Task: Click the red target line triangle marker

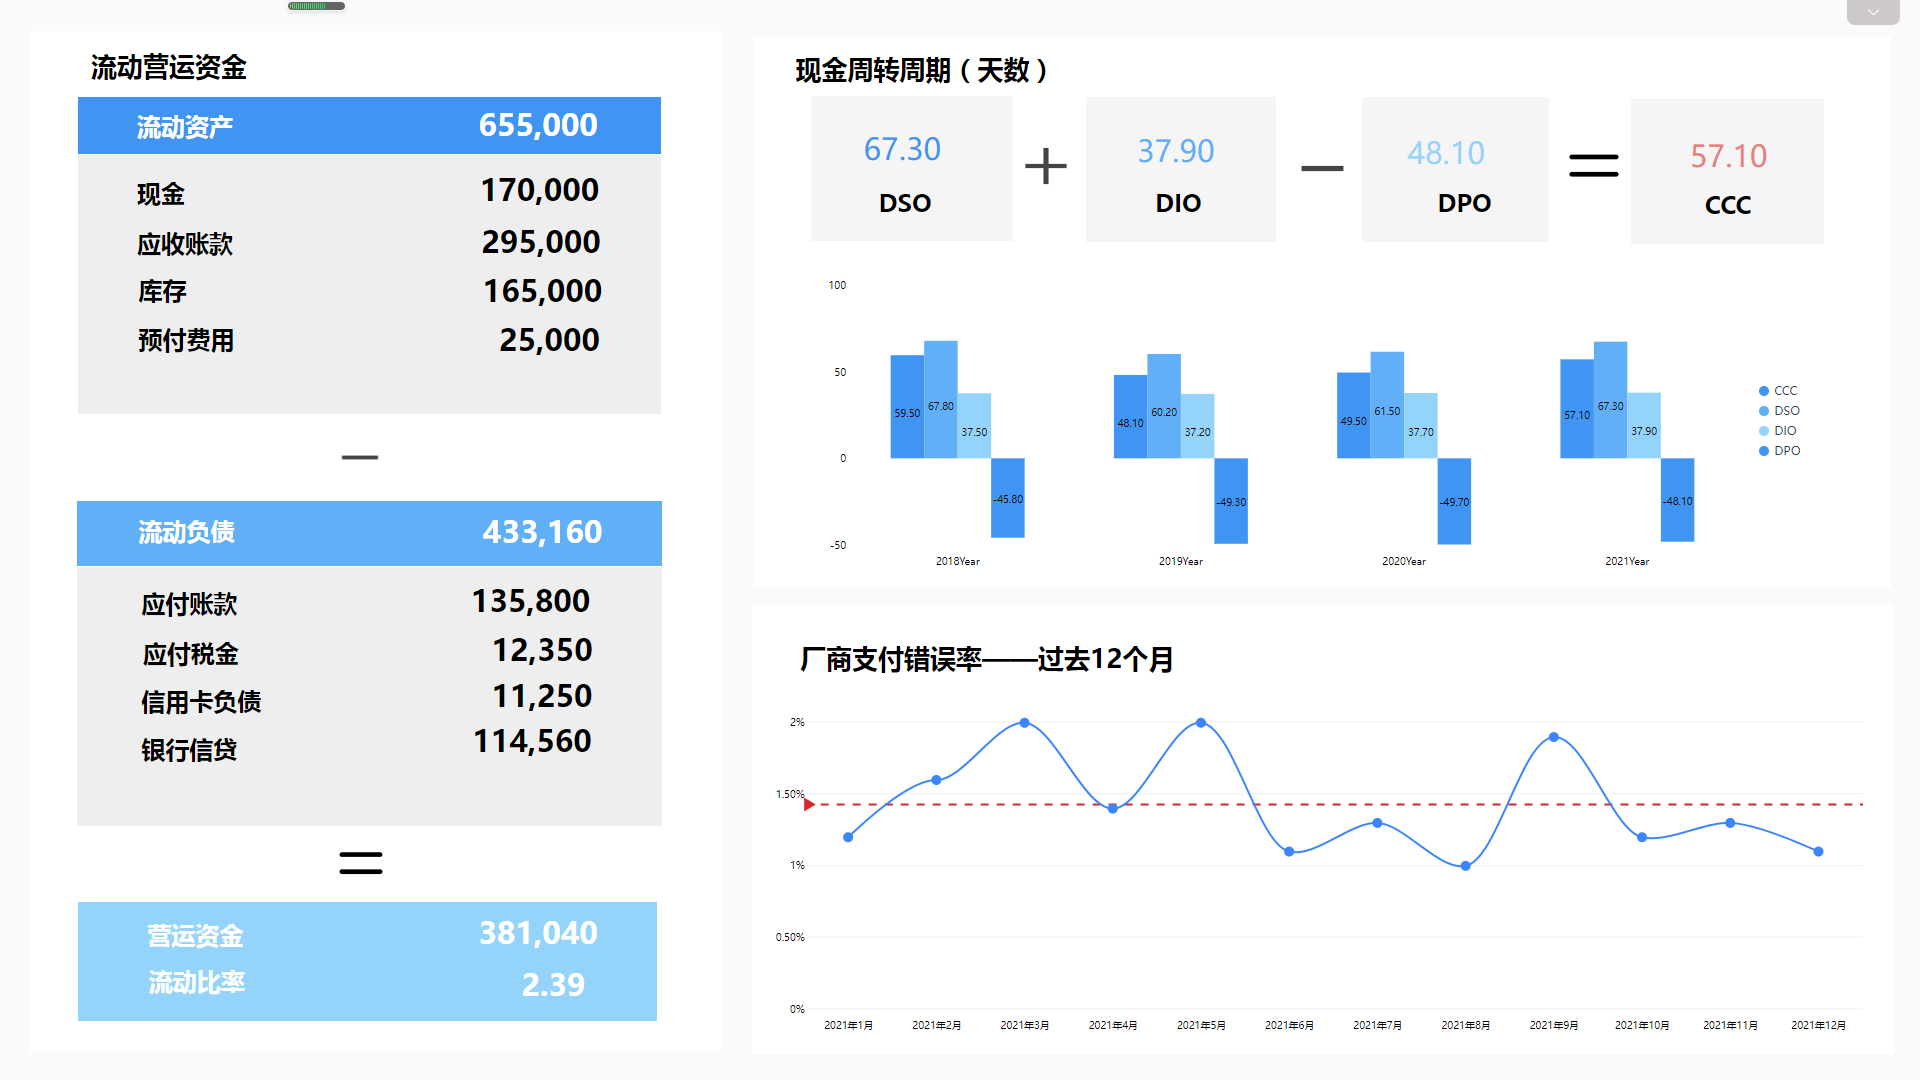Action: [x=809, y=805]
